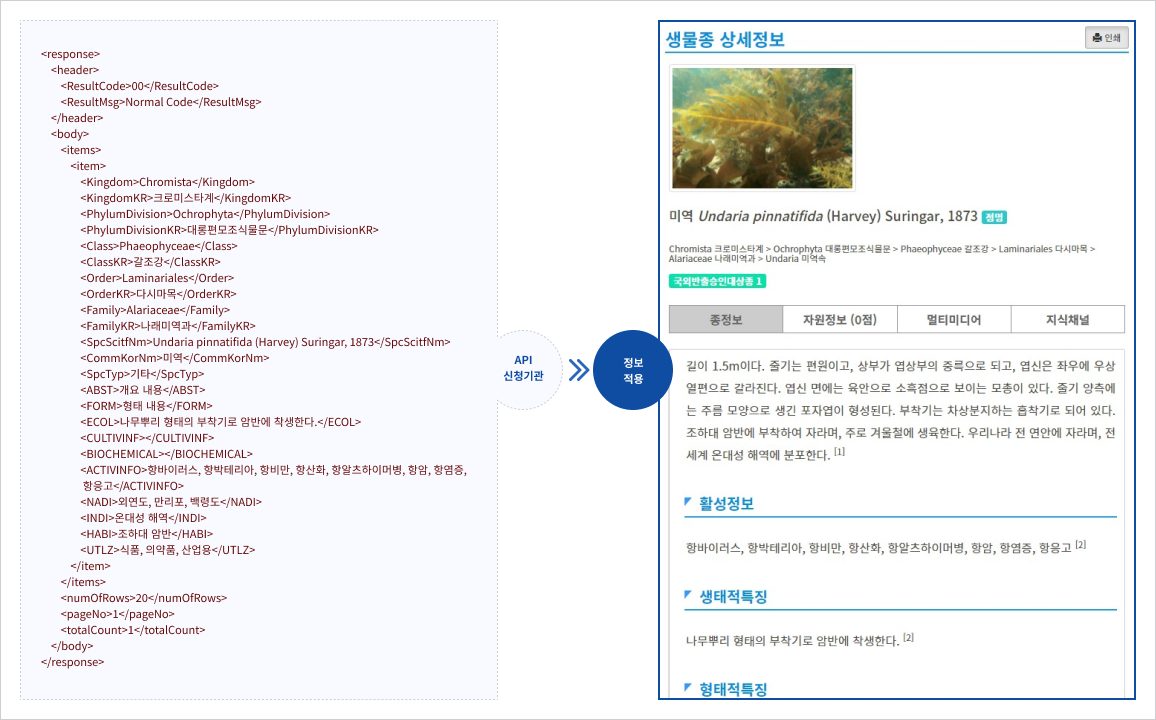Image resolution: width=1156 pixels, height=720 pixels.
Task: Click the <Kingdom>Chromista XML line
Action: [167, 182]
